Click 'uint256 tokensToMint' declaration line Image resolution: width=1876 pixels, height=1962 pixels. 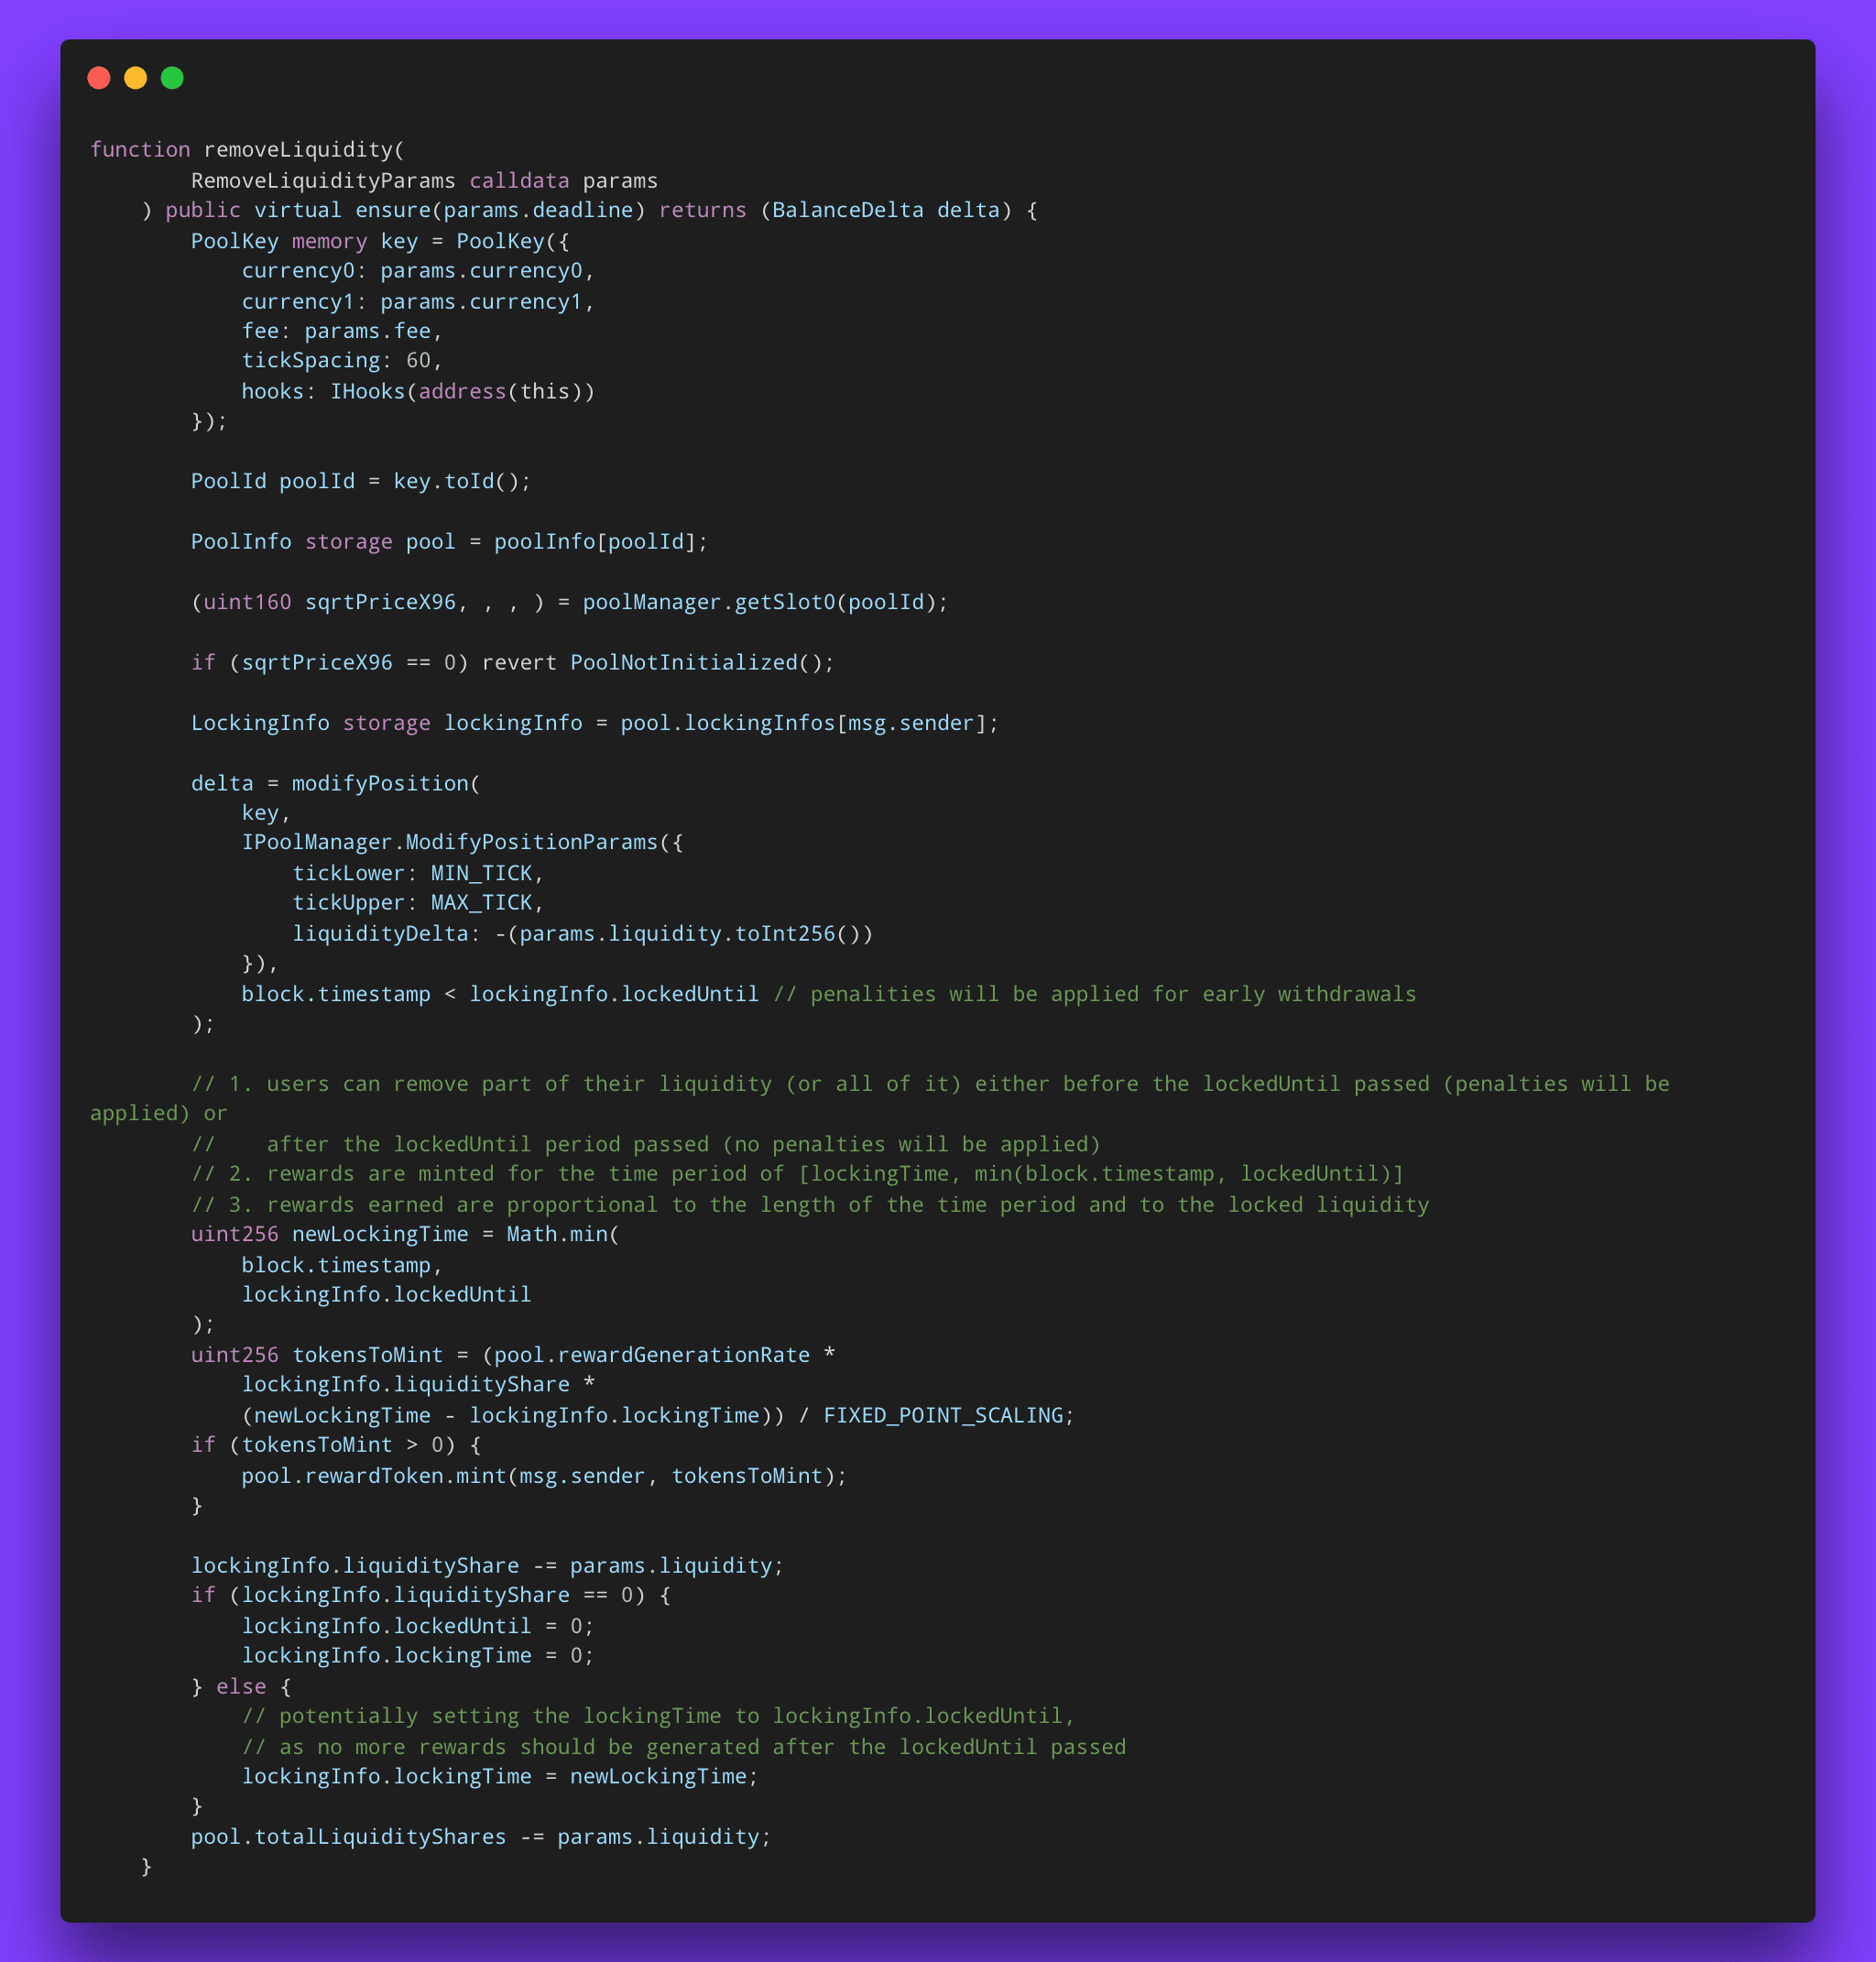513,1355
